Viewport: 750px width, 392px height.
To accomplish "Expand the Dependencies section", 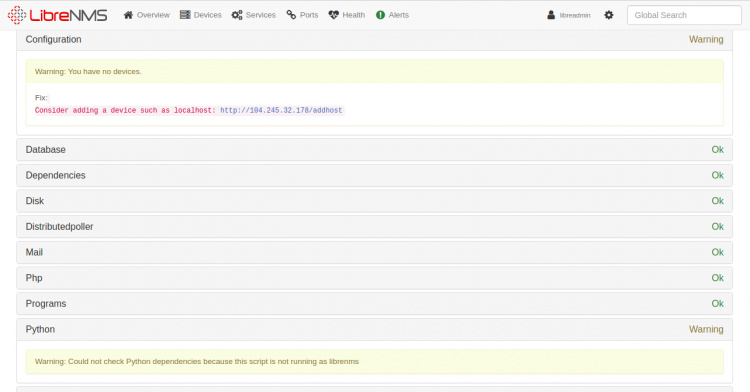I will pos(375,175).
